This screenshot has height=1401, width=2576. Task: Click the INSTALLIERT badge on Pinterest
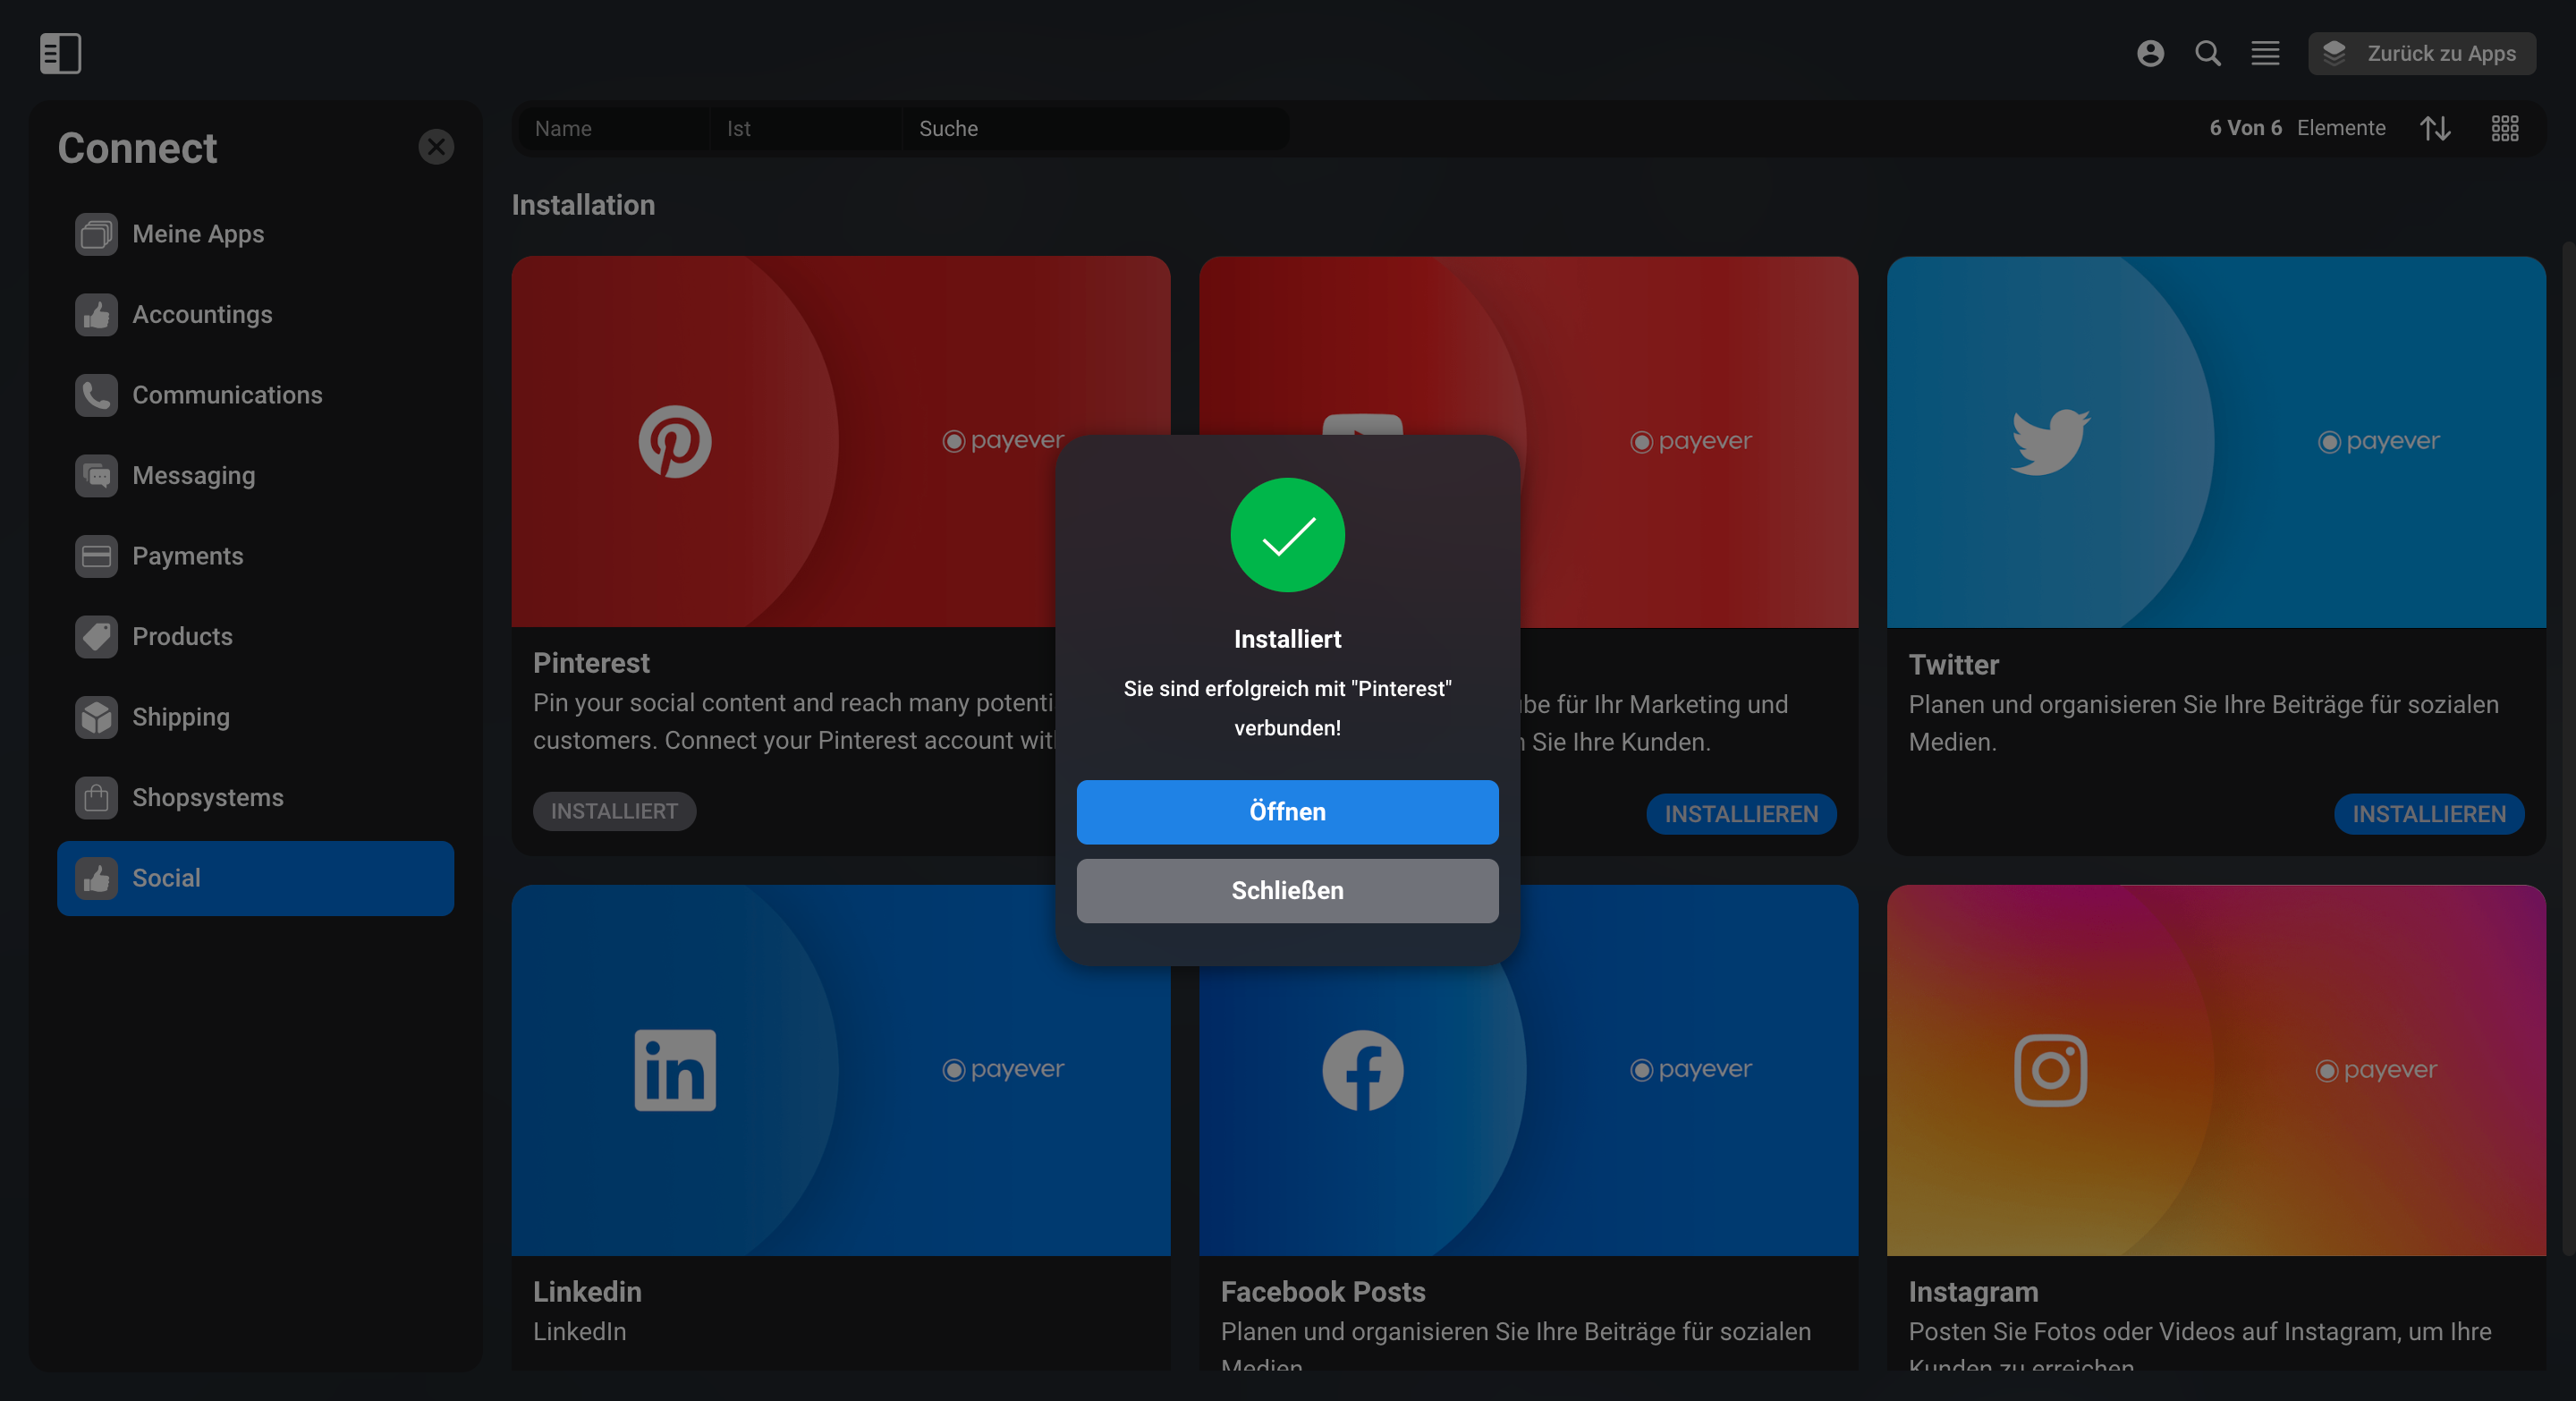[614, 811]
